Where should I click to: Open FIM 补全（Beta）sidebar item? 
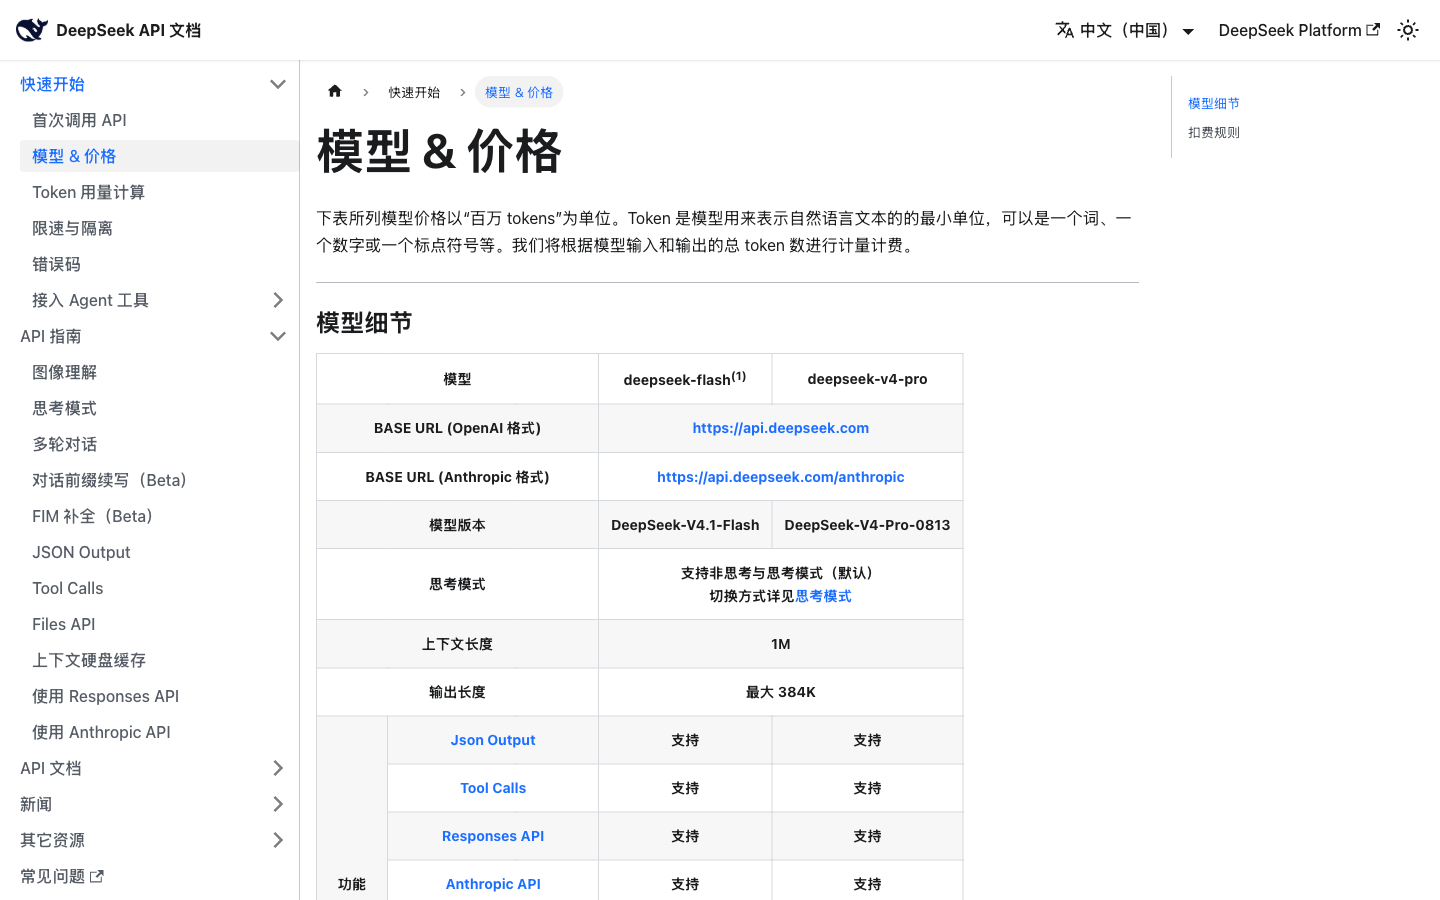(159, 516)
